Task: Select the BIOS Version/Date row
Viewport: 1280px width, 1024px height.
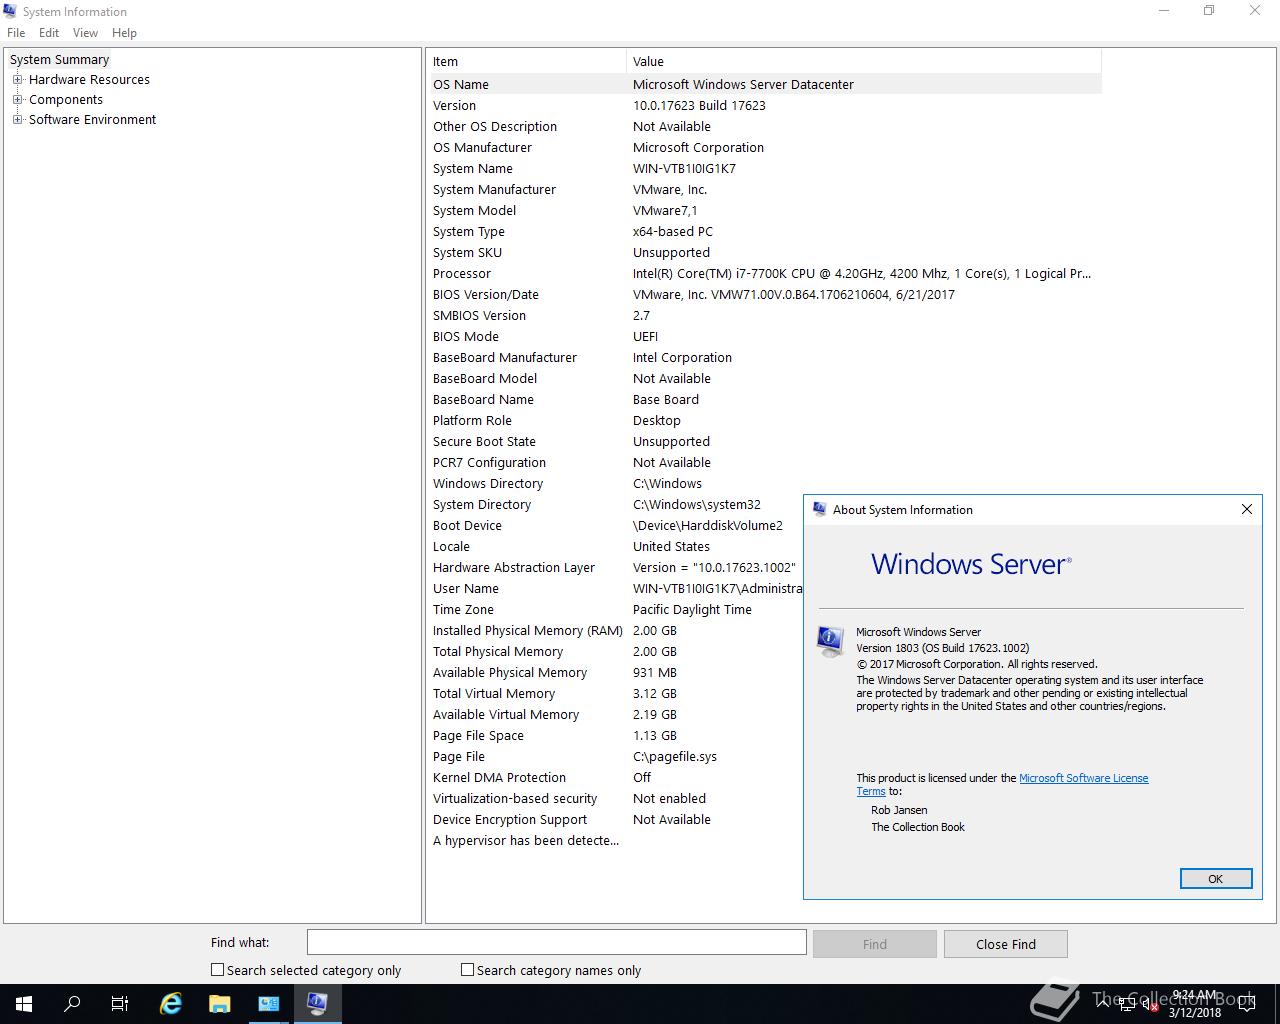Action: point(766,294)
